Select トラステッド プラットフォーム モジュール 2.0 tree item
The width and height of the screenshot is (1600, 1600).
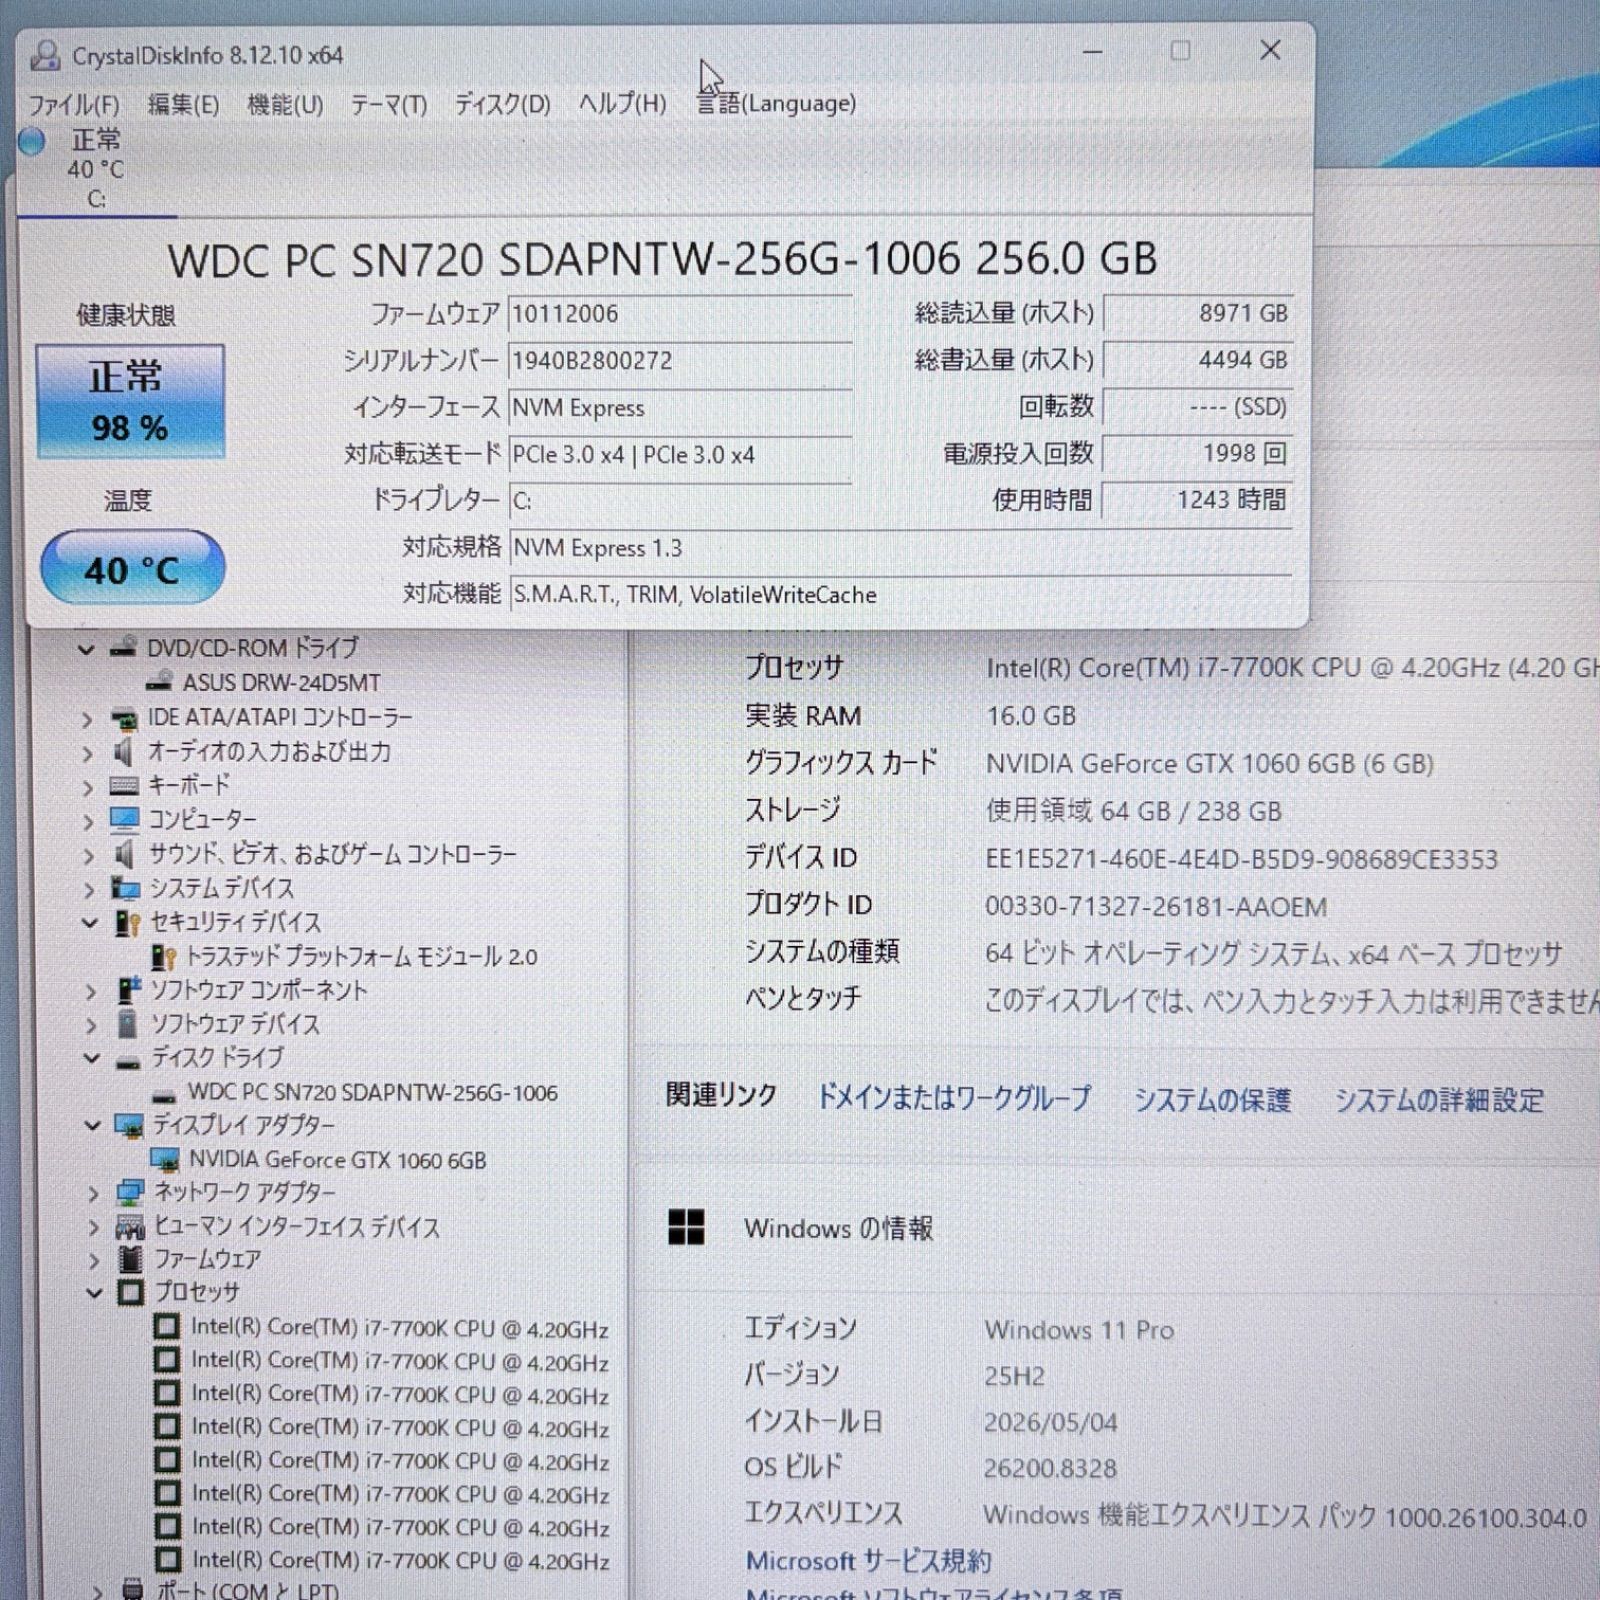(x=361, y=958)
